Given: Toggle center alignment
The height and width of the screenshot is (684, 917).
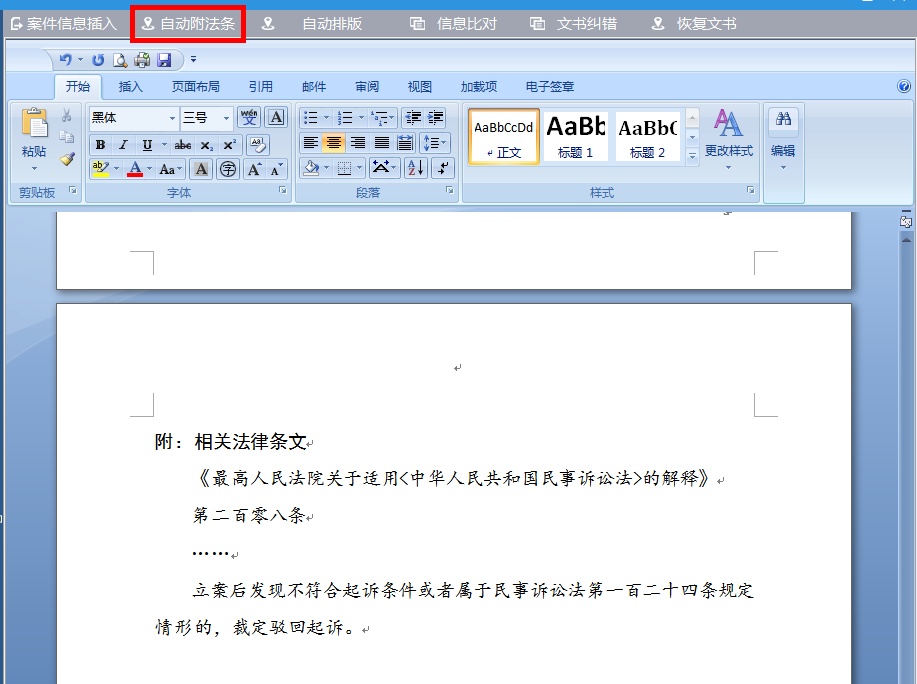Looking at the screenshot, I should pos(334,143).
